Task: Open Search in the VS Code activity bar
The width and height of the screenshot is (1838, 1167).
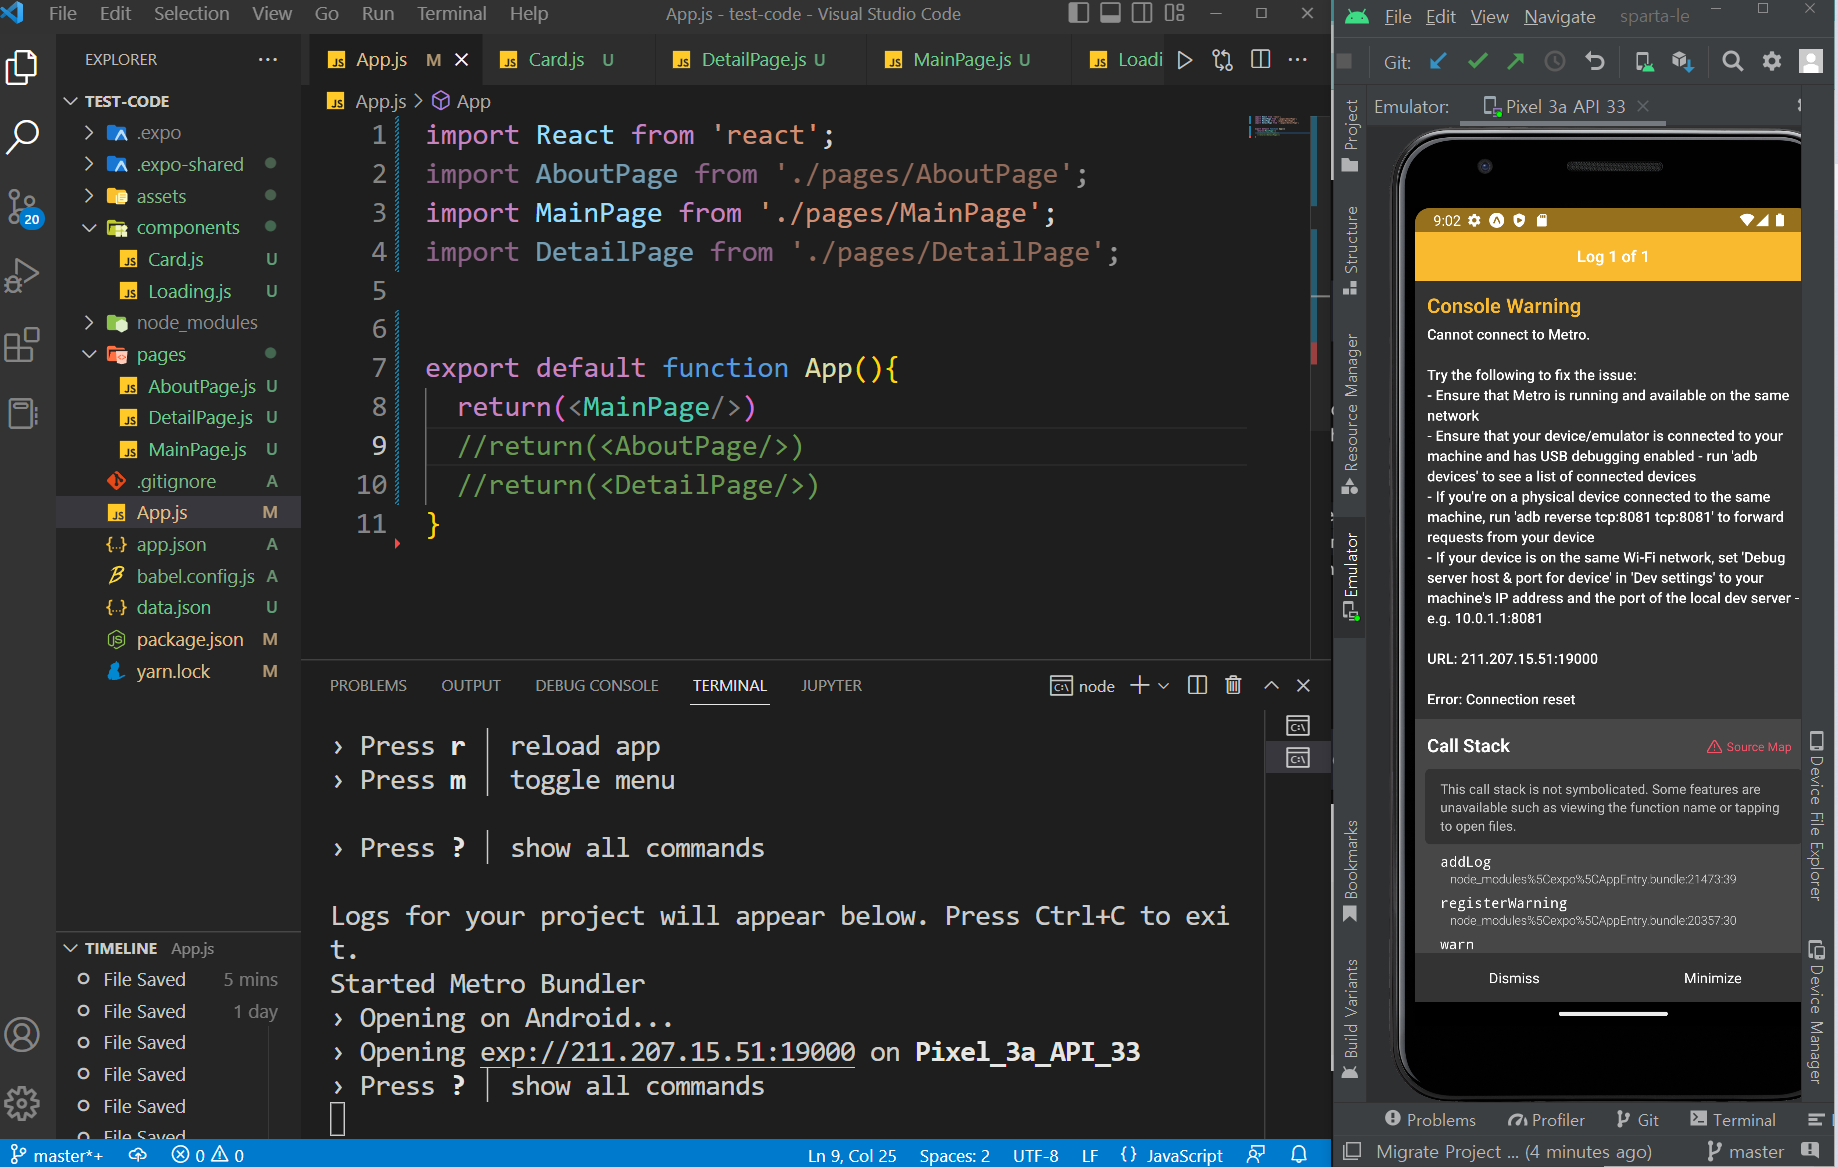Action: 22,137
